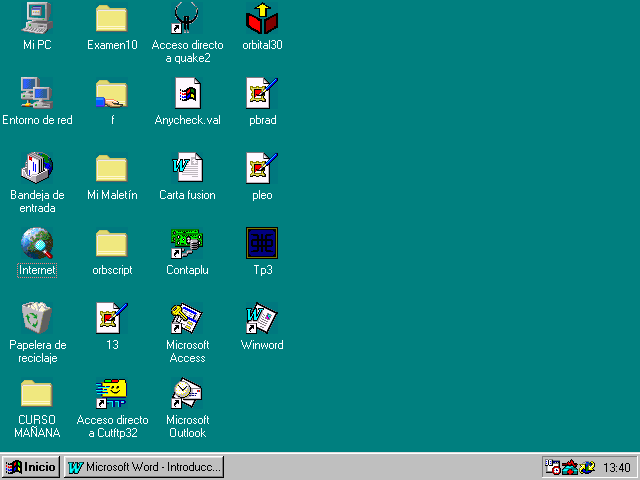Click the "orbital30" label text
Image resolution: width=640 pixels, height=480 pixels.
point(262,45)
